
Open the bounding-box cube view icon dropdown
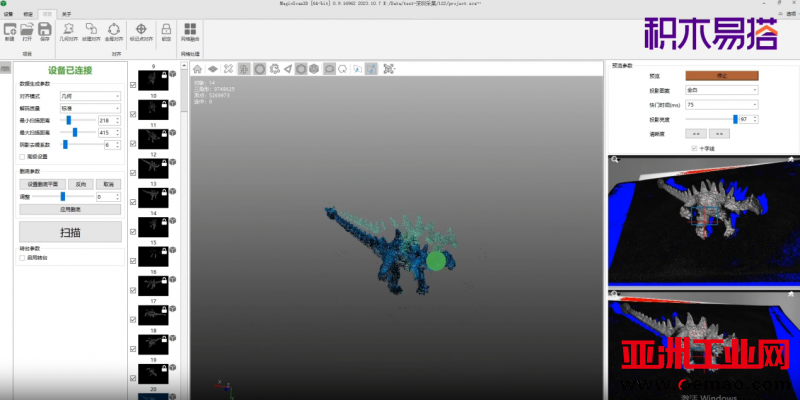389,69
